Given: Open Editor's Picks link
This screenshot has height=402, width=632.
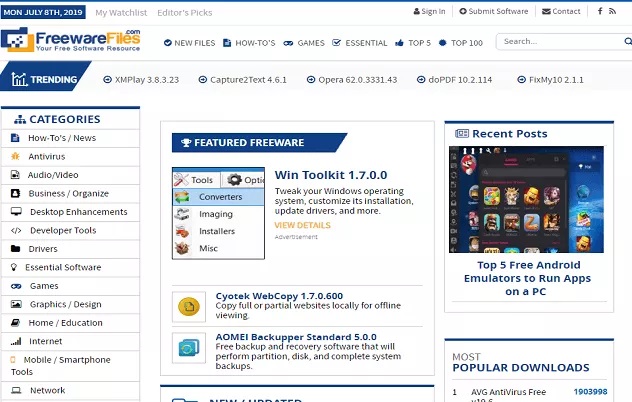Looking at the screenshot, I should (185, 12).
